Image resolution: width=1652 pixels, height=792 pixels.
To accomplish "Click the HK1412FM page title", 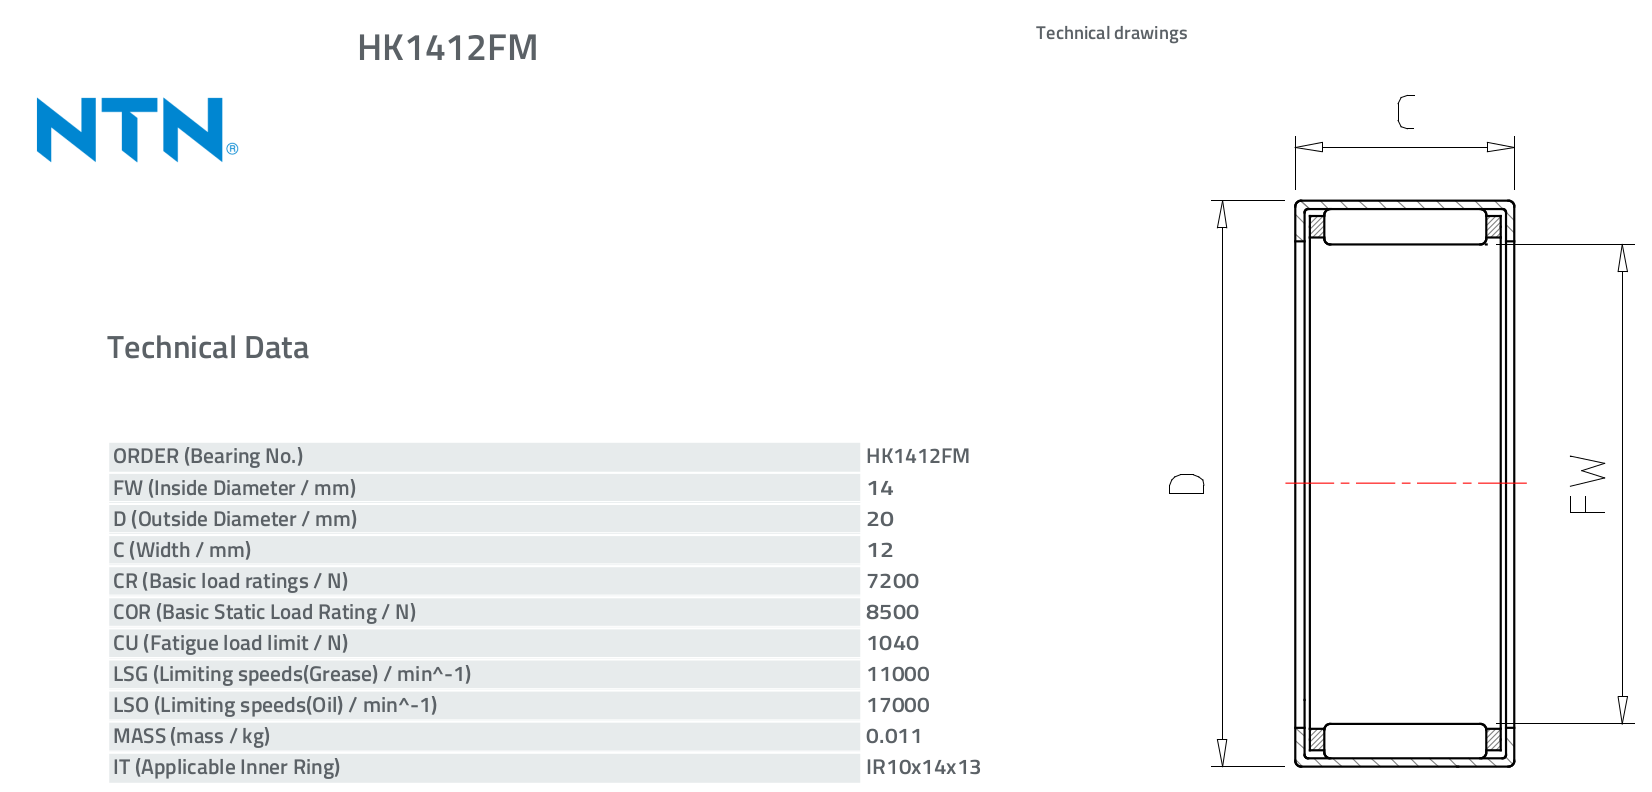I will (x=447, y=48).
